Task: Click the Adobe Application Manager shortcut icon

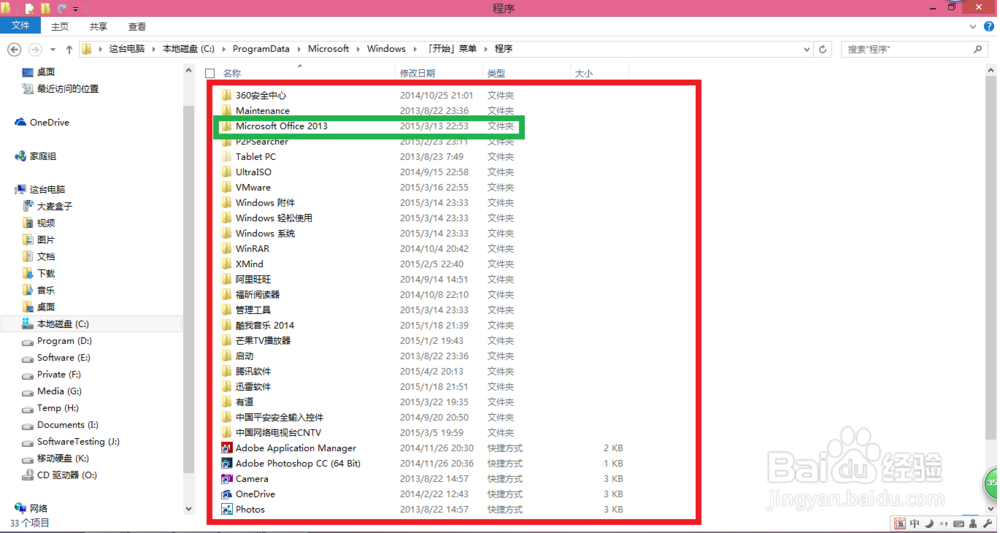Action: 226,448
